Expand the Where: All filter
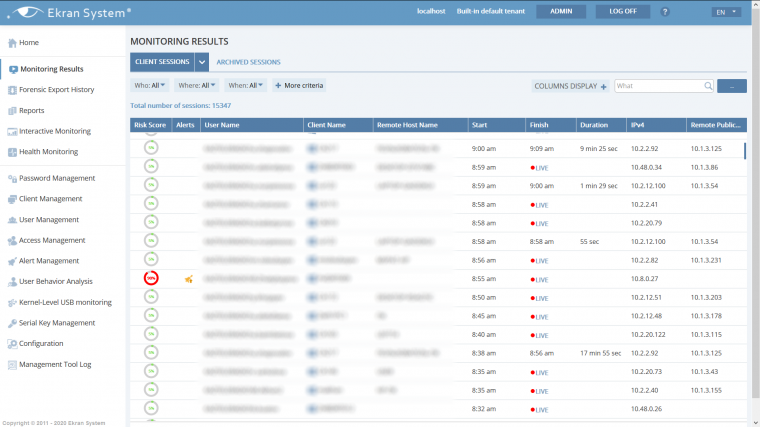This screenshot has height=427, width=760. tap(198, 86)
